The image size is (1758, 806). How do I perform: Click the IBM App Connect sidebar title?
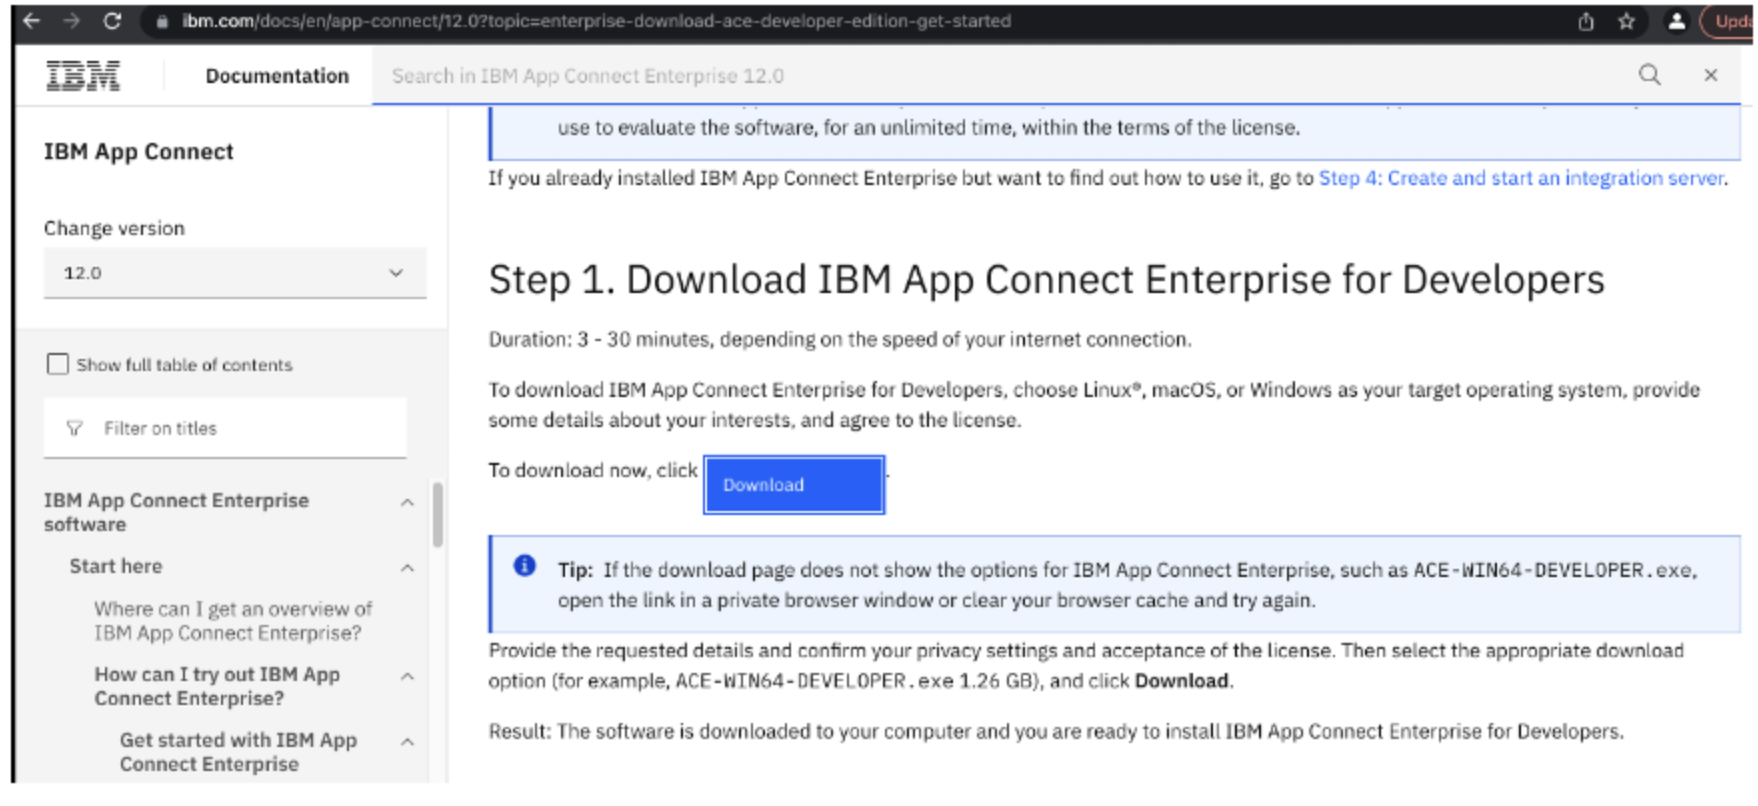point(138,152)
